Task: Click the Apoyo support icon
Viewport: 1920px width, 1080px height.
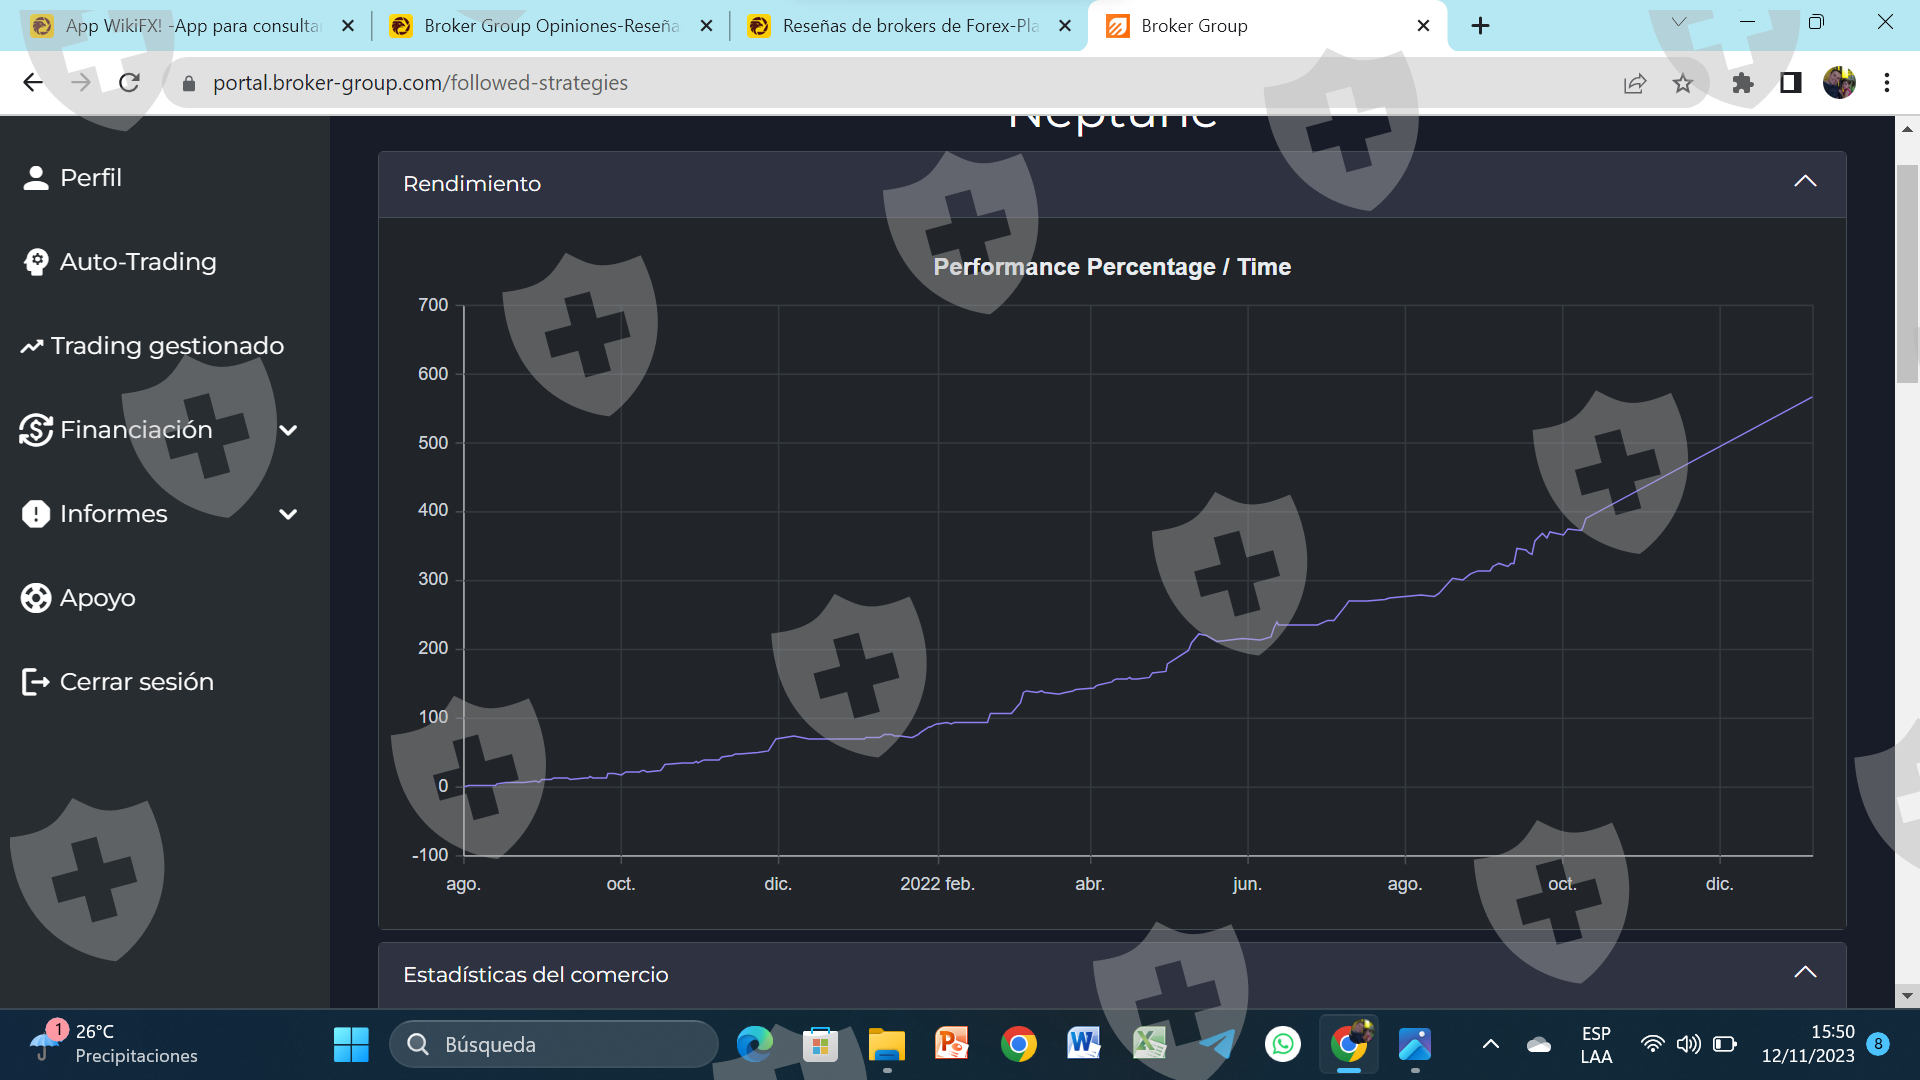Action: (x=36, y=598)
